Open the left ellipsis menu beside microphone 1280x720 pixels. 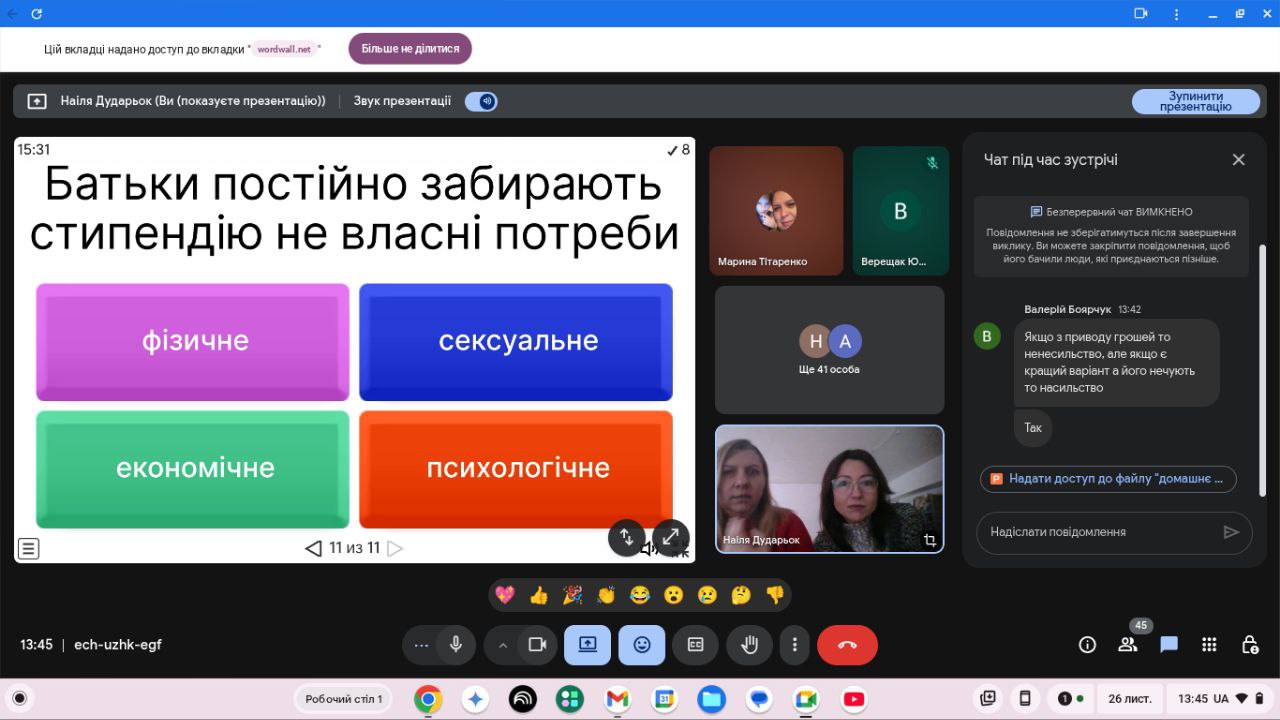click(421, 645)
